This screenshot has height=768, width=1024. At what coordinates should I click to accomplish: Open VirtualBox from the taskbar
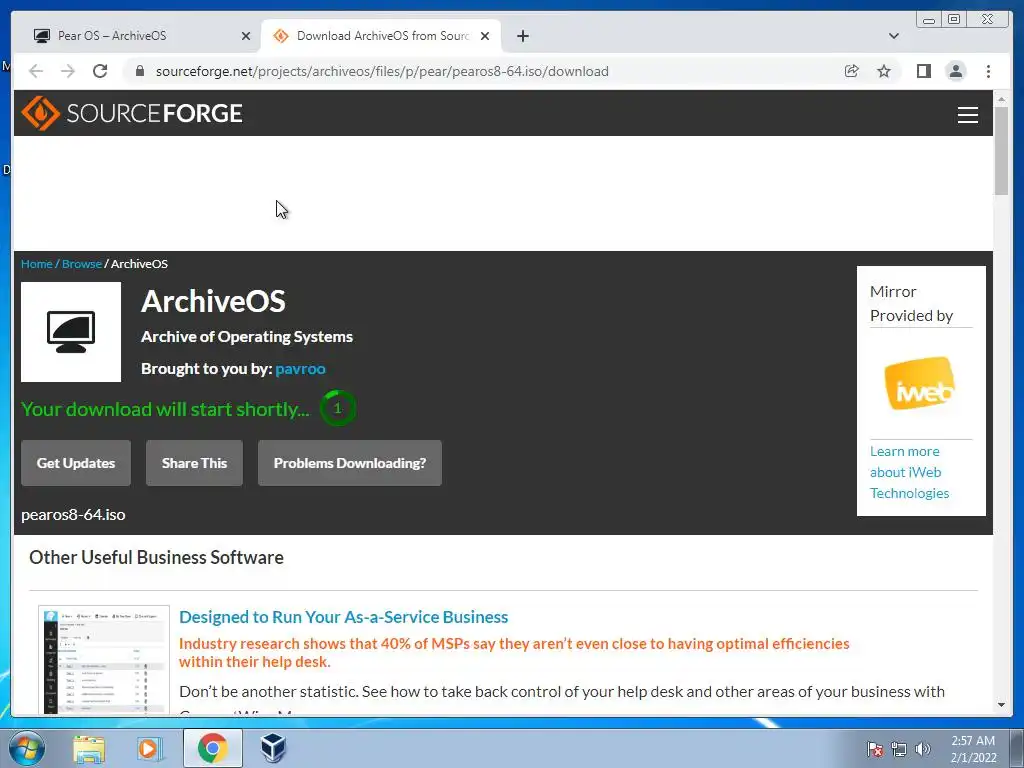273,748
